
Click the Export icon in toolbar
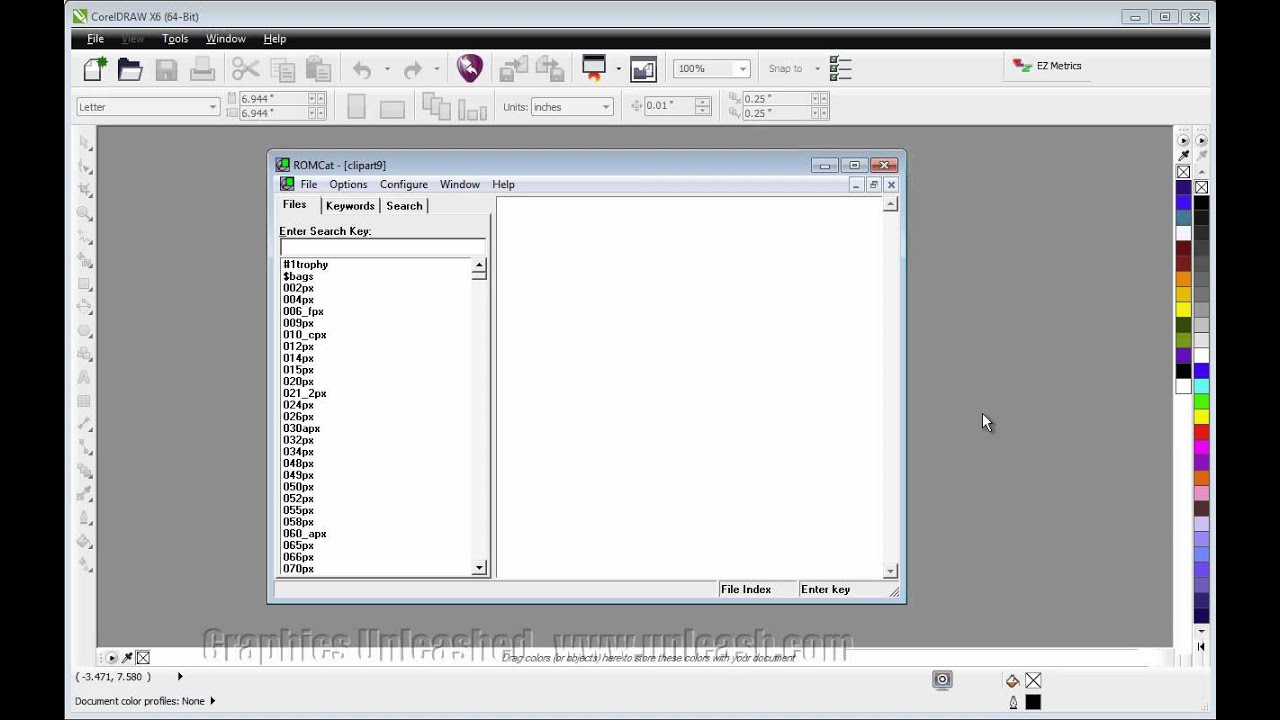(x=550, y=69)
